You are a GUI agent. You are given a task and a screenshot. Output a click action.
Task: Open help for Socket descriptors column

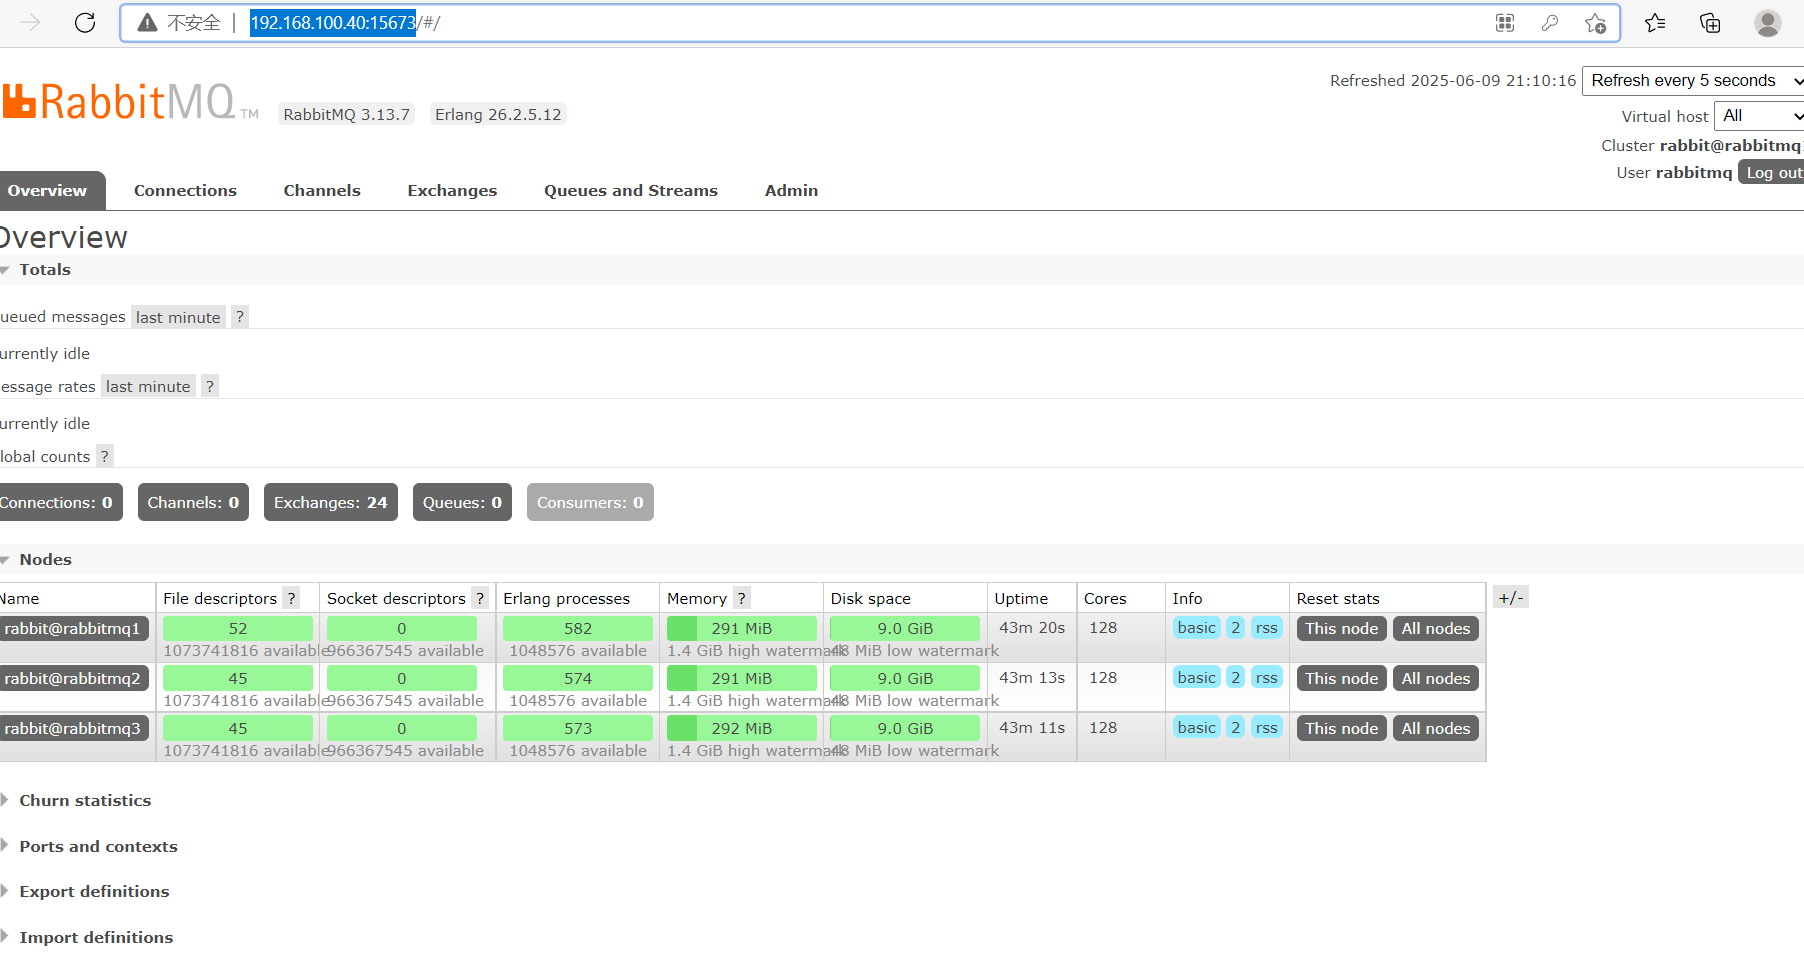pos(480,599)
